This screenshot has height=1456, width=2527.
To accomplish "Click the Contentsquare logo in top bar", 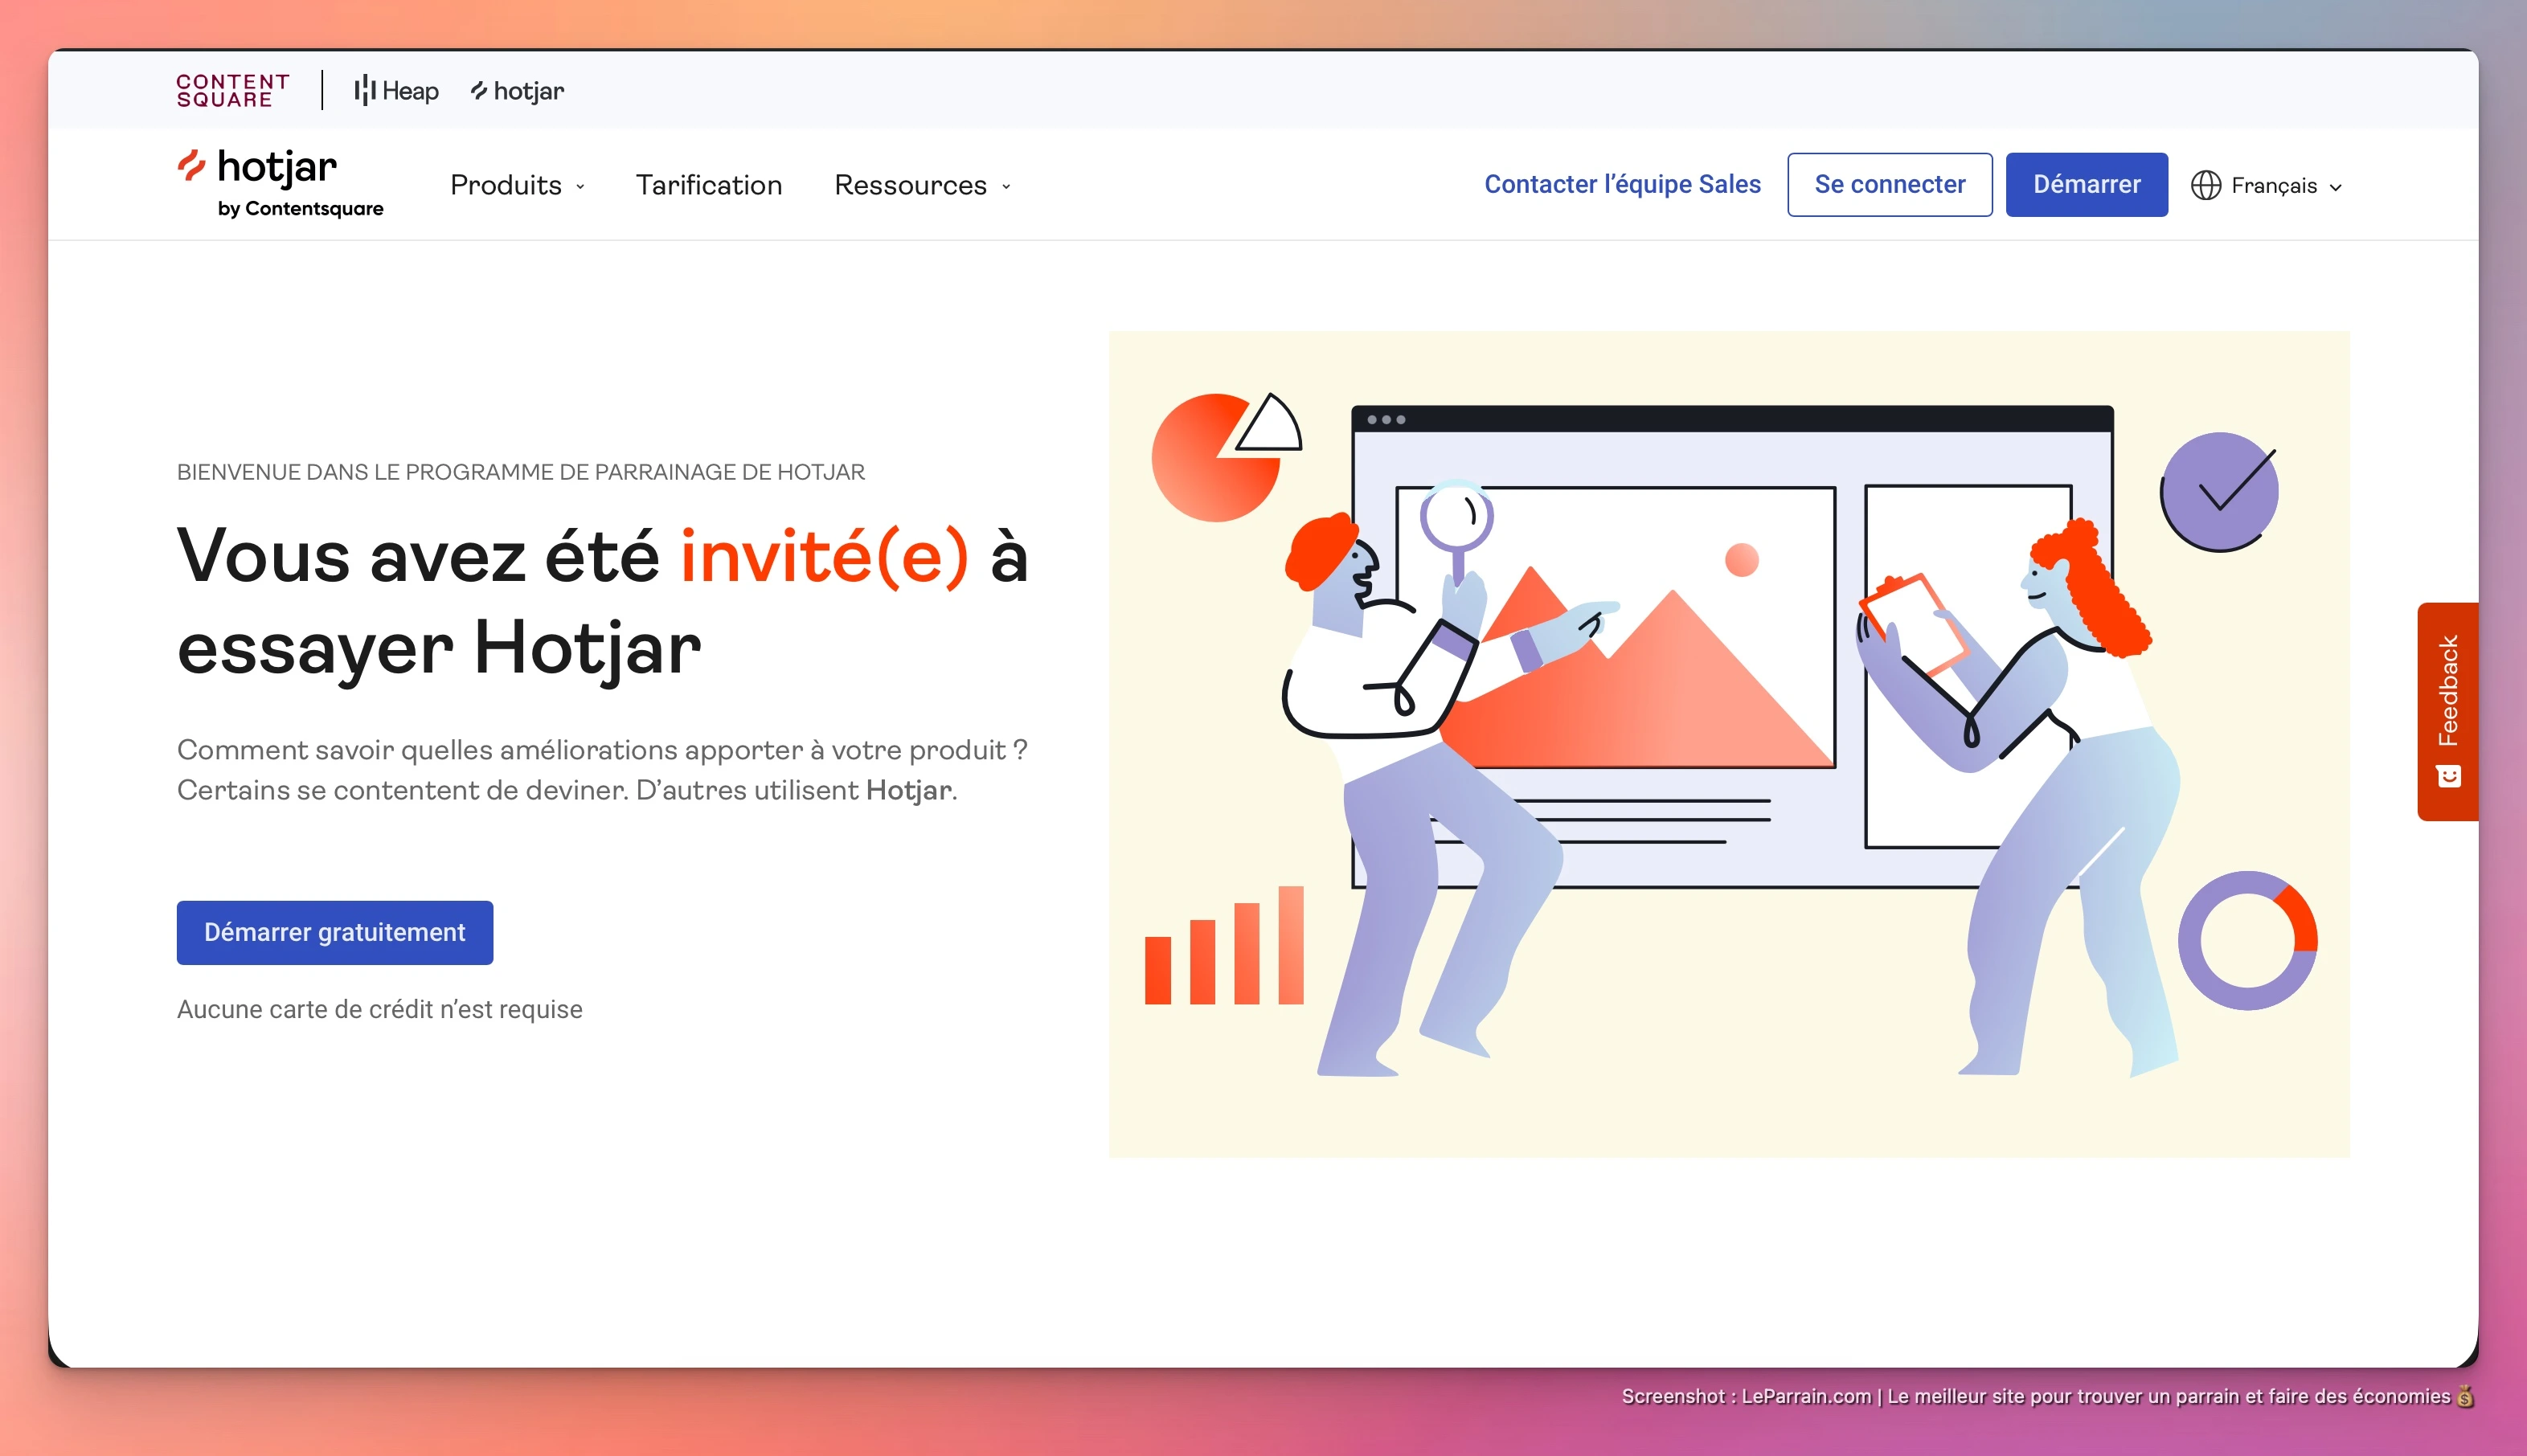I will click(x=232, y=90).
